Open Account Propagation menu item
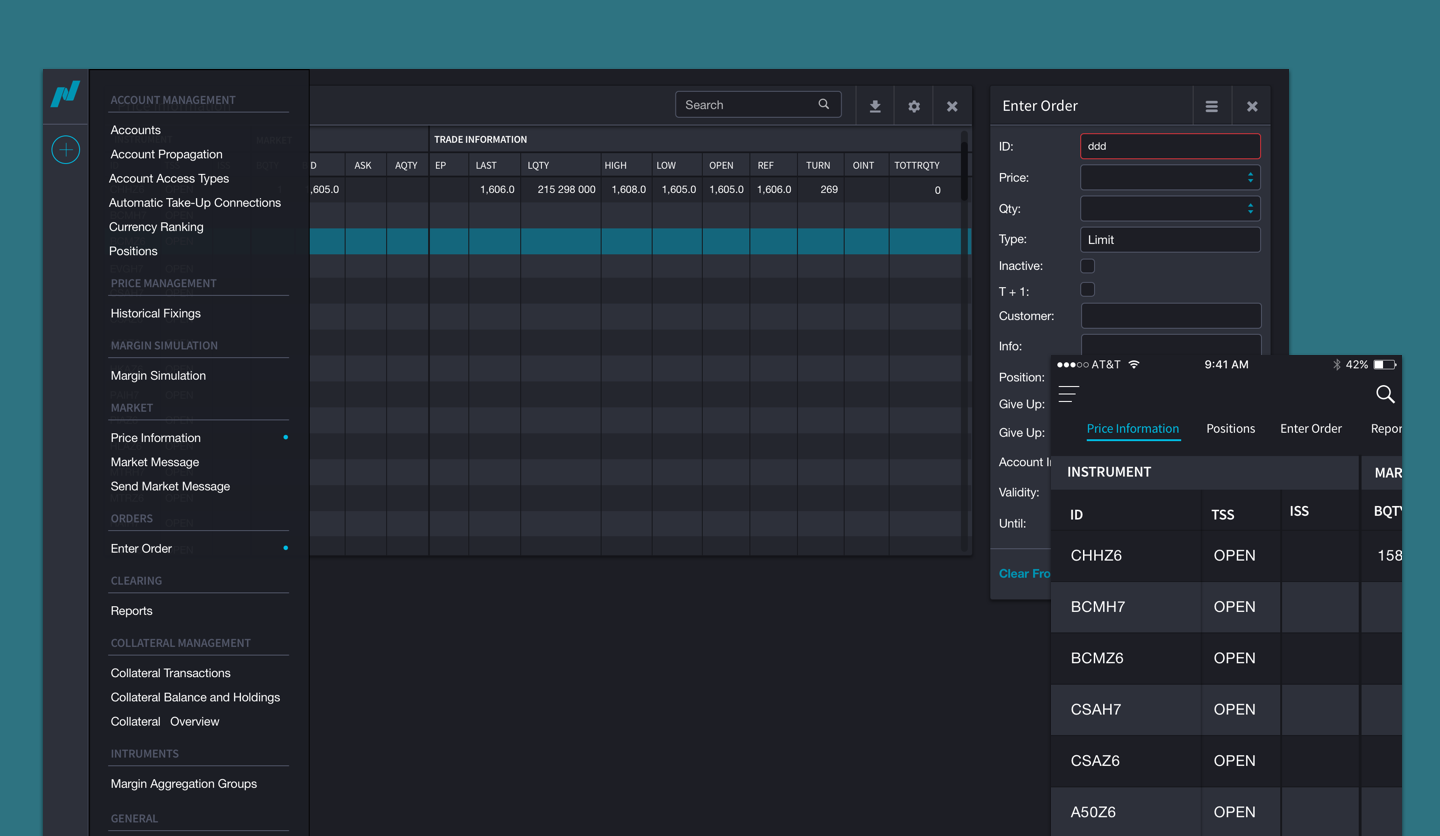 tap(166, 154)
